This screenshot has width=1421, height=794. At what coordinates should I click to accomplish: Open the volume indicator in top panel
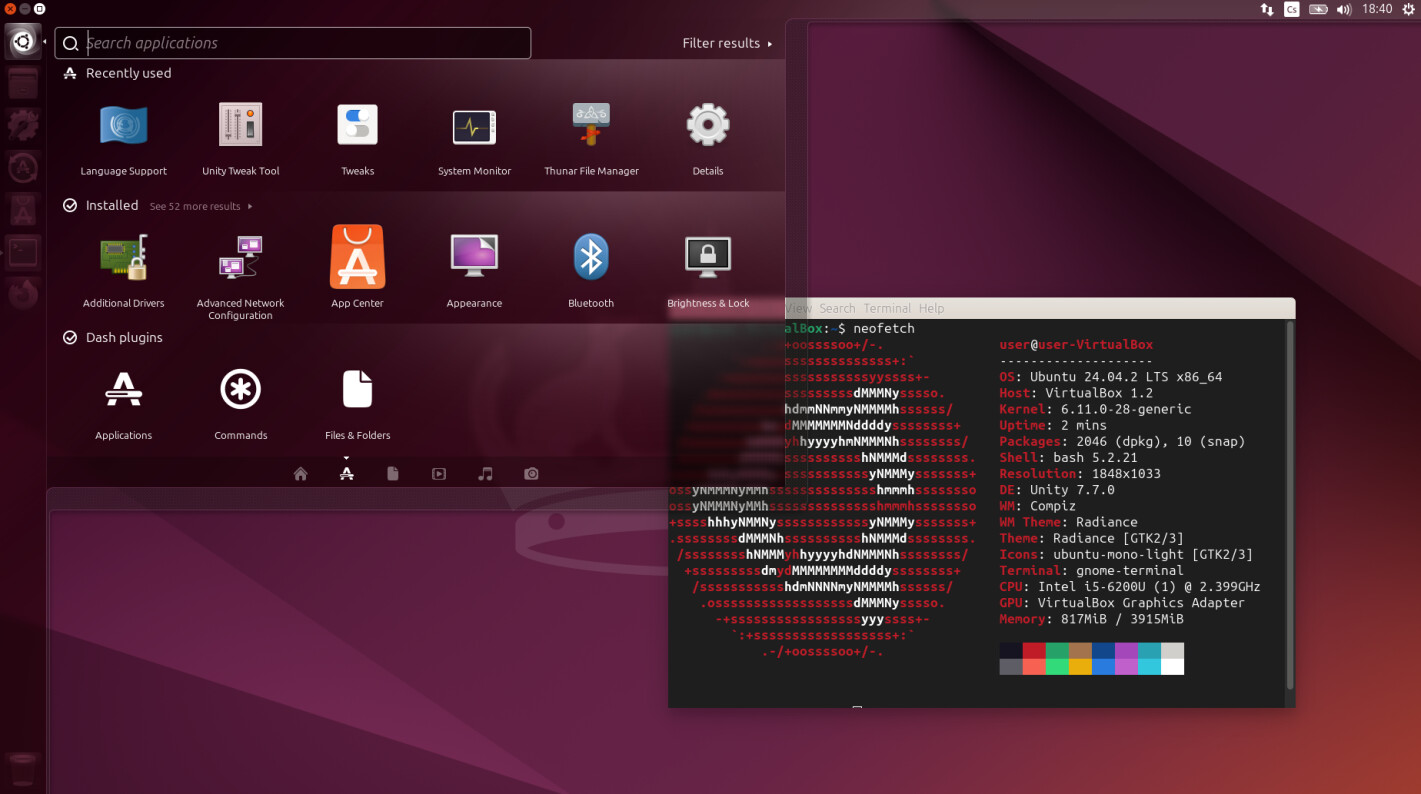click(1344, 9)
